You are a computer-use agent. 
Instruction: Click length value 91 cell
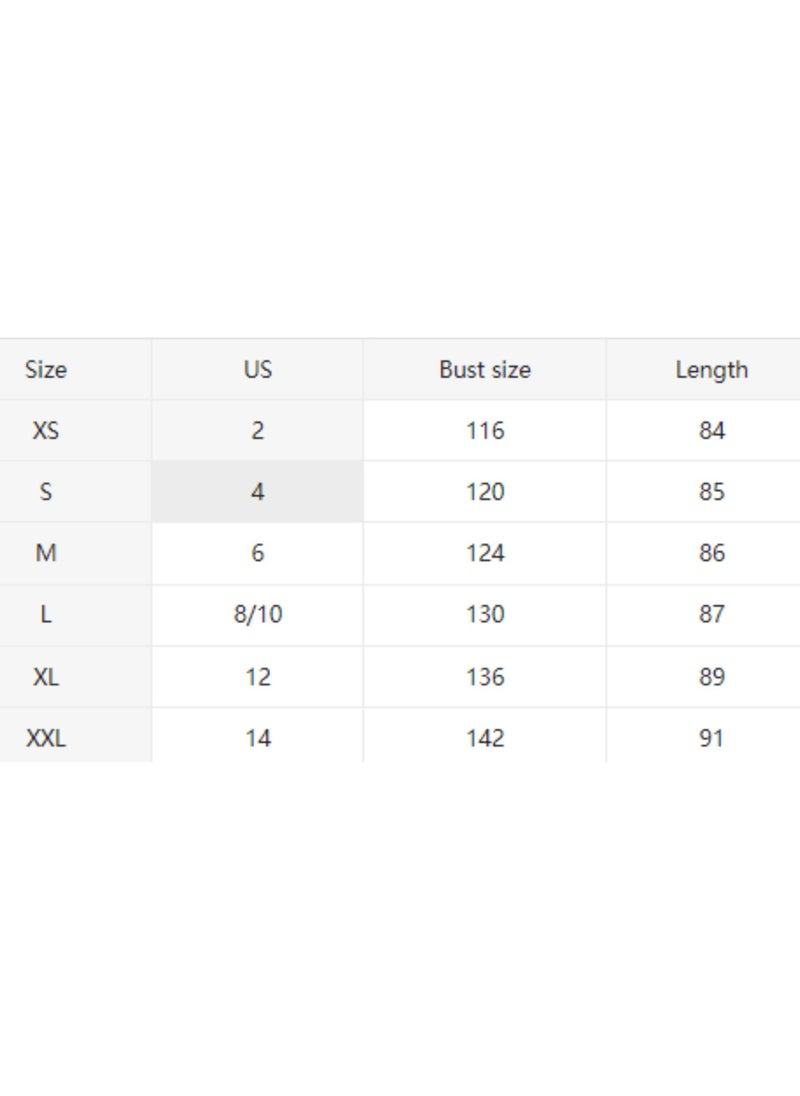(x=704, y=735)
